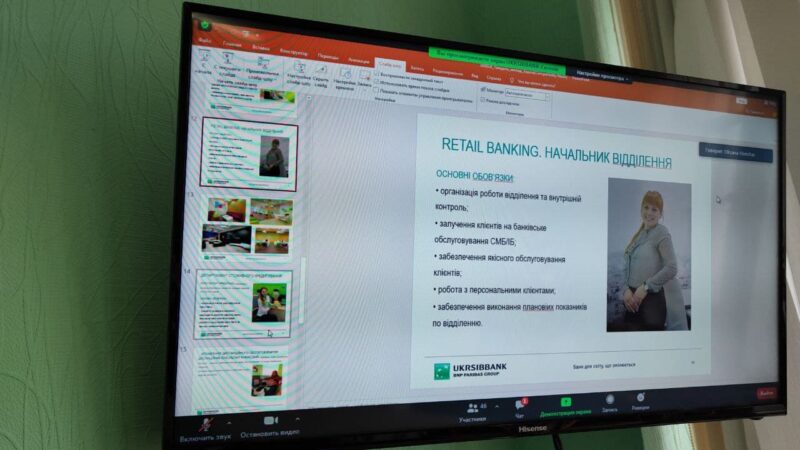Select the Slide Show ribbon tab

390,65
